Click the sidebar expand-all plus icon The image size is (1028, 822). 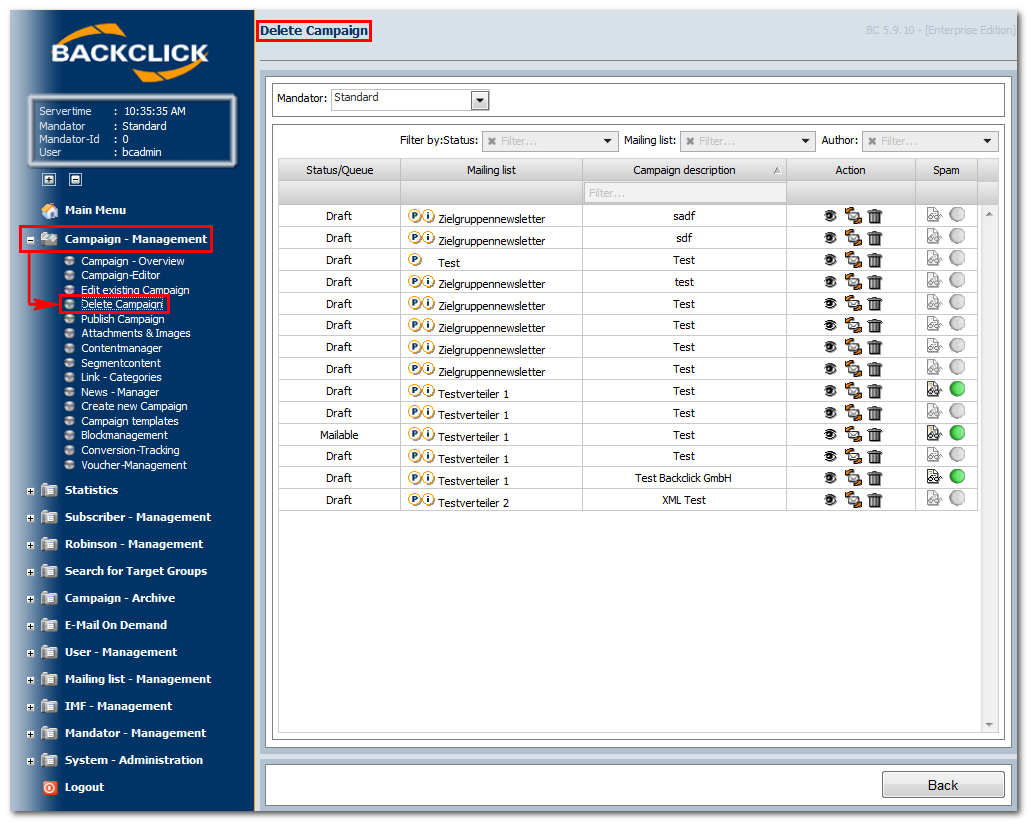pos(49,179)
